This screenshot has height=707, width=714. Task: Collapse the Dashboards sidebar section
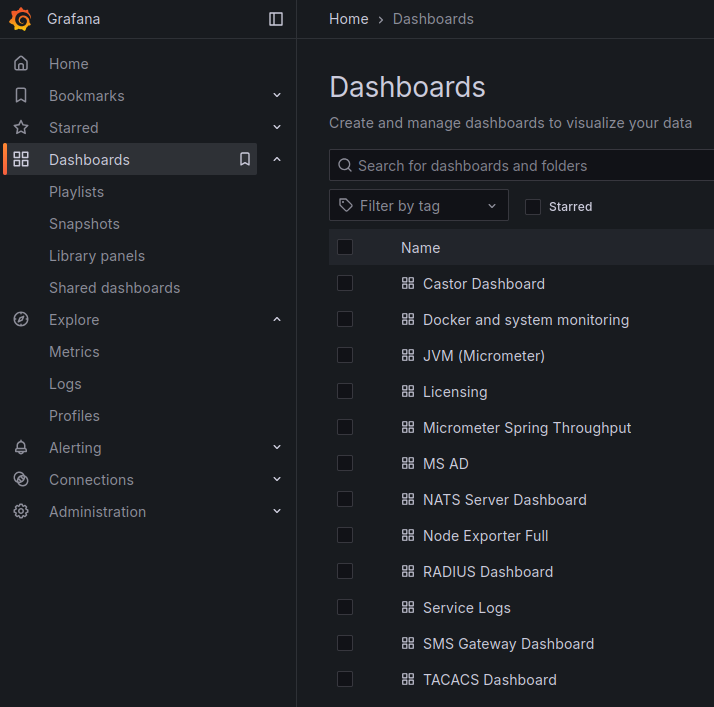point(277,160)
